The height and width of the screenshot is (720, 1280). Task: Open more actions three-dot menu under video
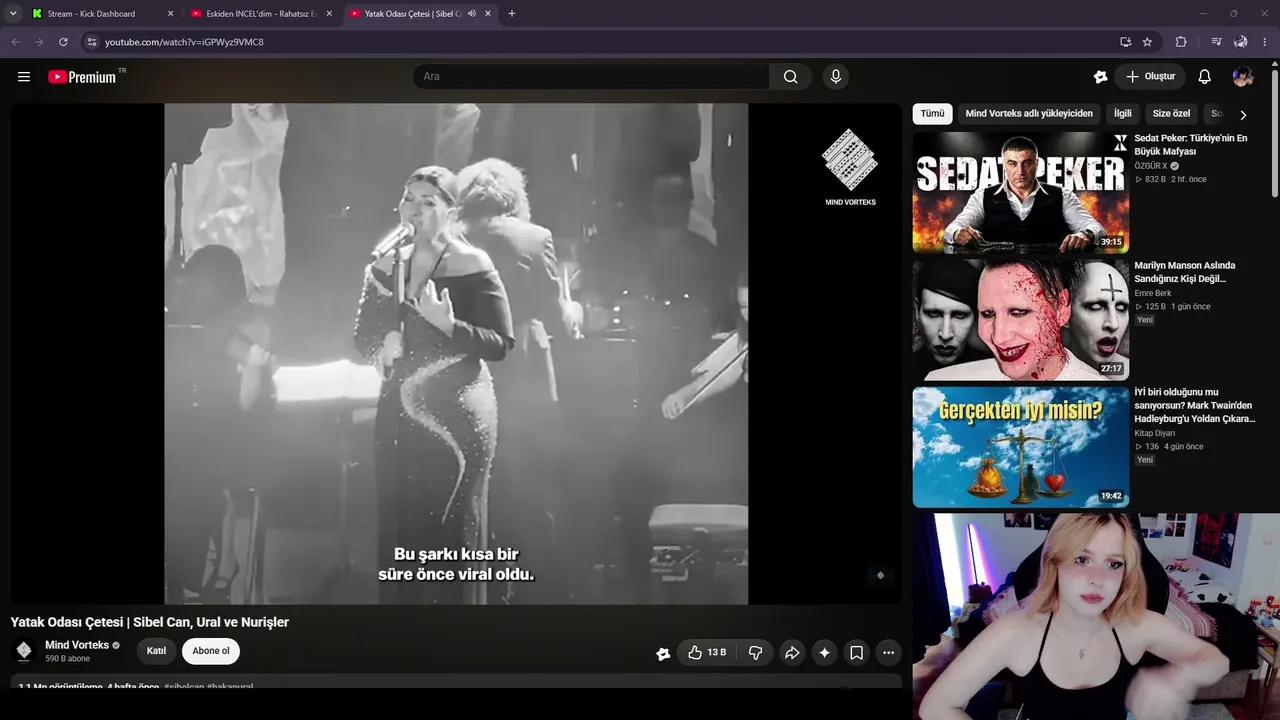click(888, 653)
